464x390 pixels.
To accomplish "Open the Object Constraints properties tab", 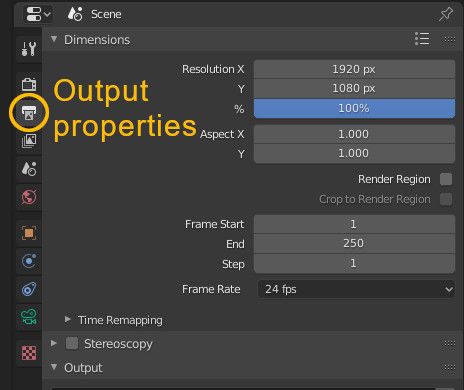I will pos(29,289).
